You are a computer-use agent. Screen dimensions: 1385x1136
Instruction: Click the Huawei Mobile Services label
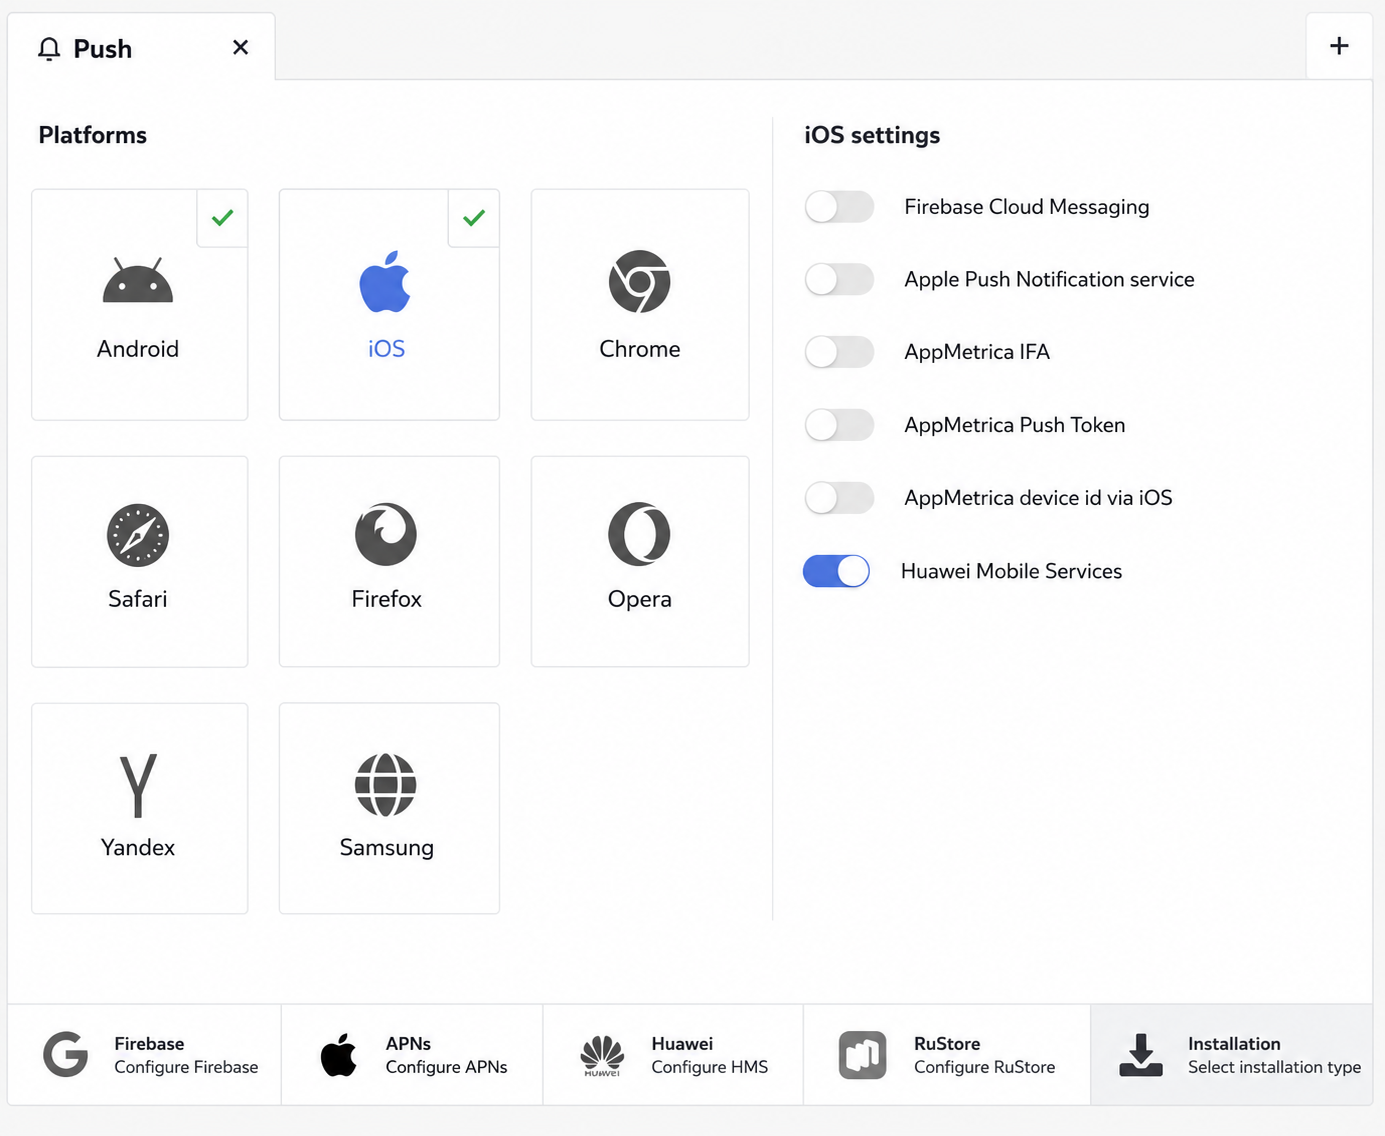pyautogui.click(x=1011, y=571)
